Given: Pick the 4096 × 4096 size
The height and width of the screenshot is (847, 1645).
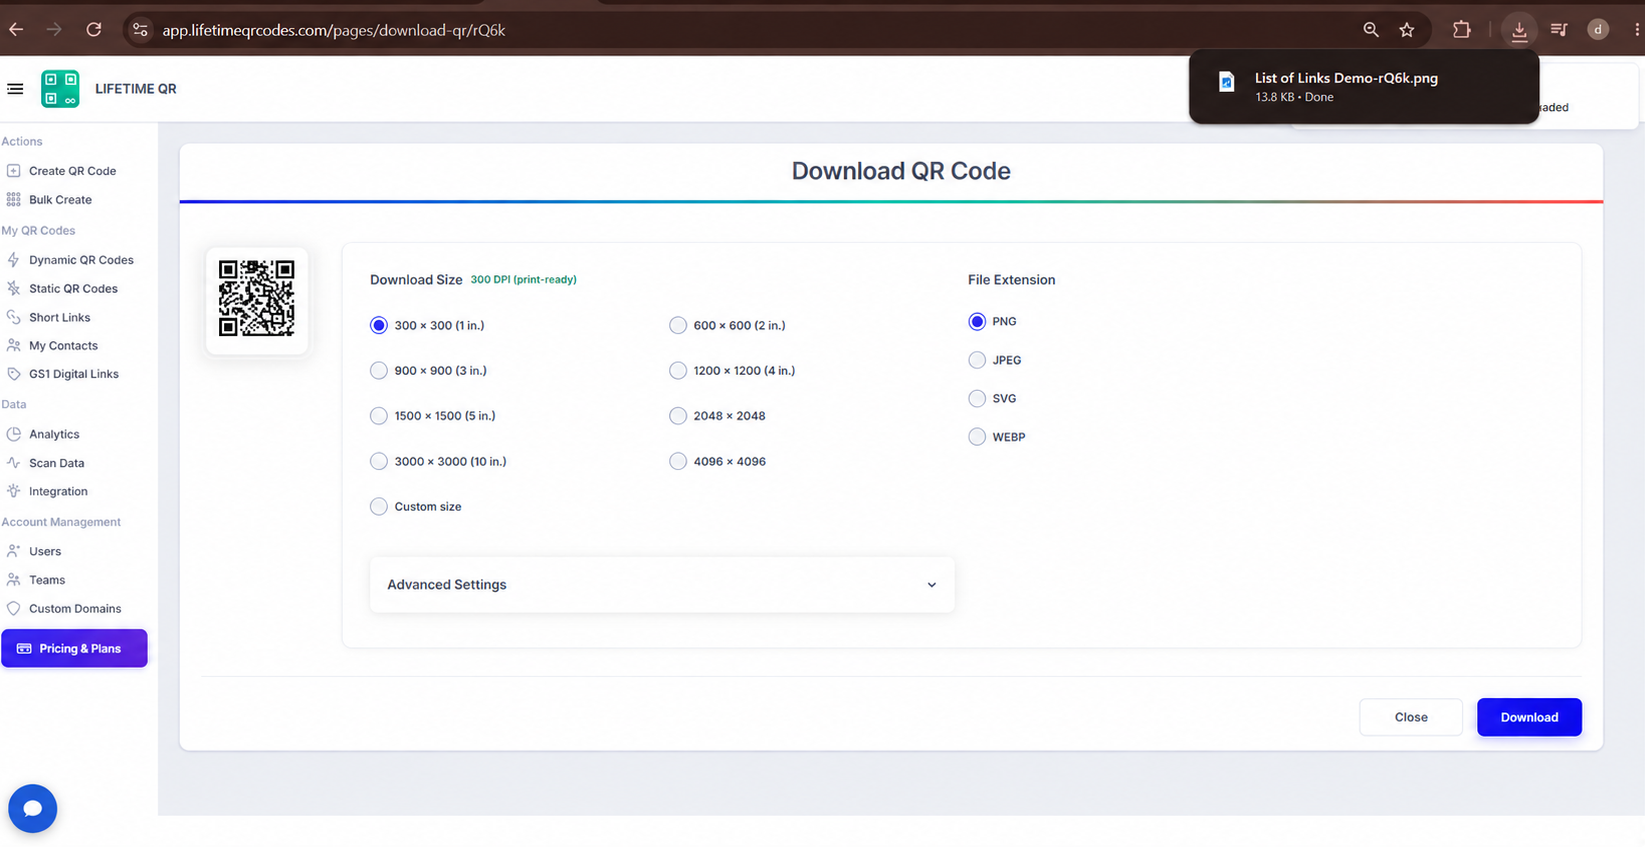Looking at the screenshot, I should [678, 461].
